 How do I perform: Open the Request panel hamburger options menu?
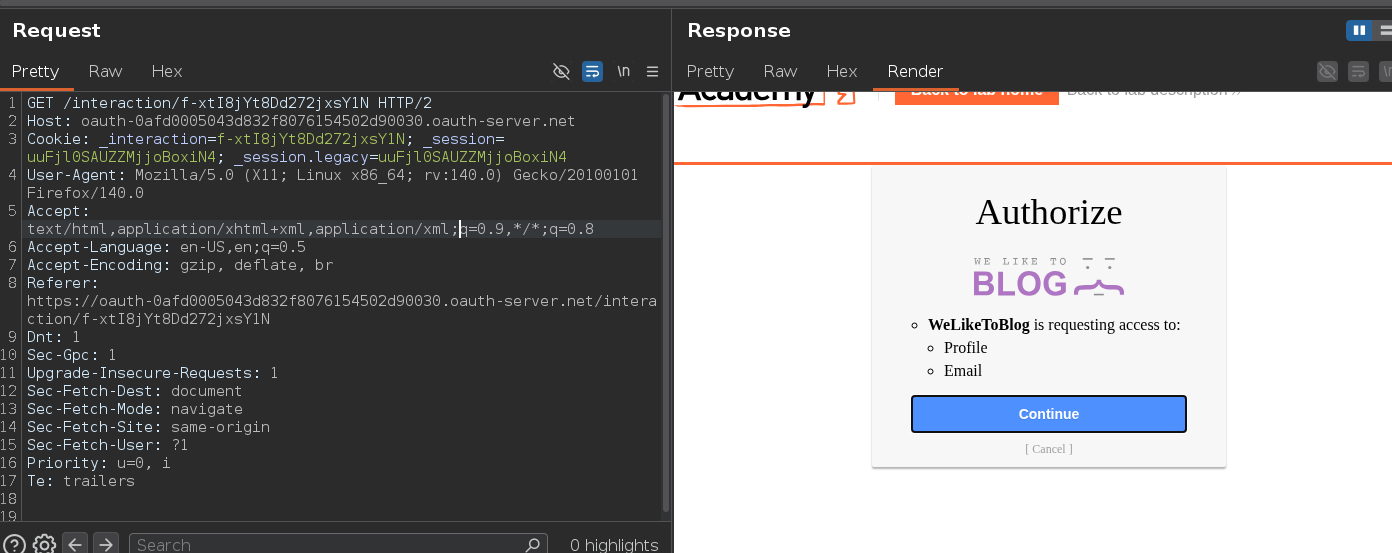652,71
